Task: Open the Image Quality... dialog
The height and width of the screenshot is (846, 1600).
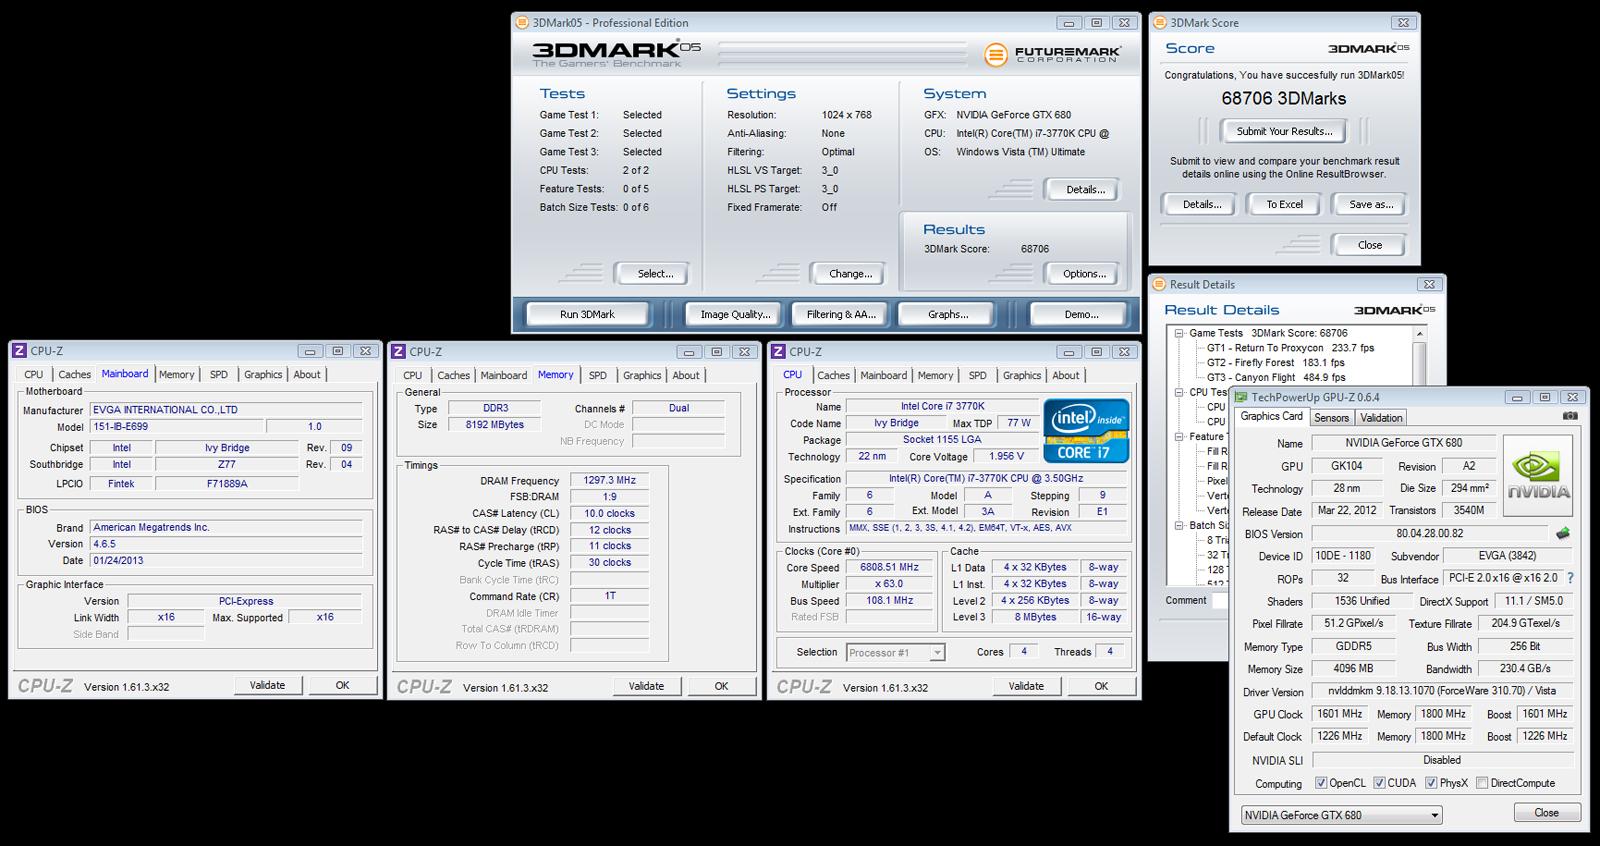Action: tap(735, 314)
